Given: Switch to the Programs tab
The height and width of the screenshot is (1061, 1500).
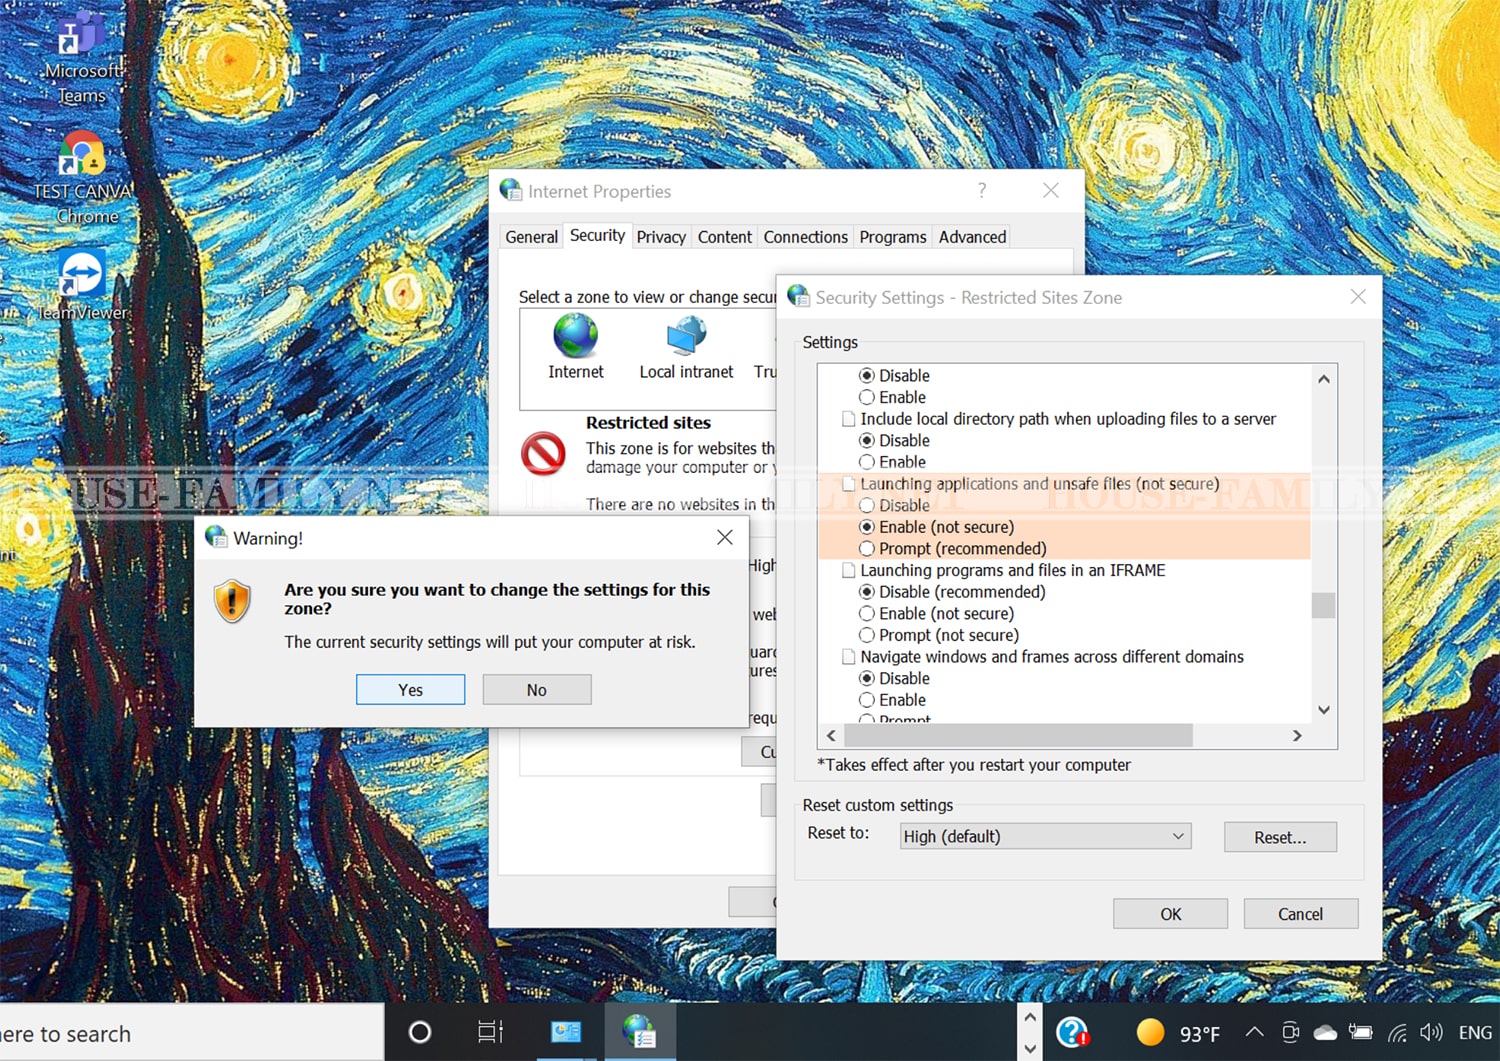Looking at the screenshot, I should 893,237.
